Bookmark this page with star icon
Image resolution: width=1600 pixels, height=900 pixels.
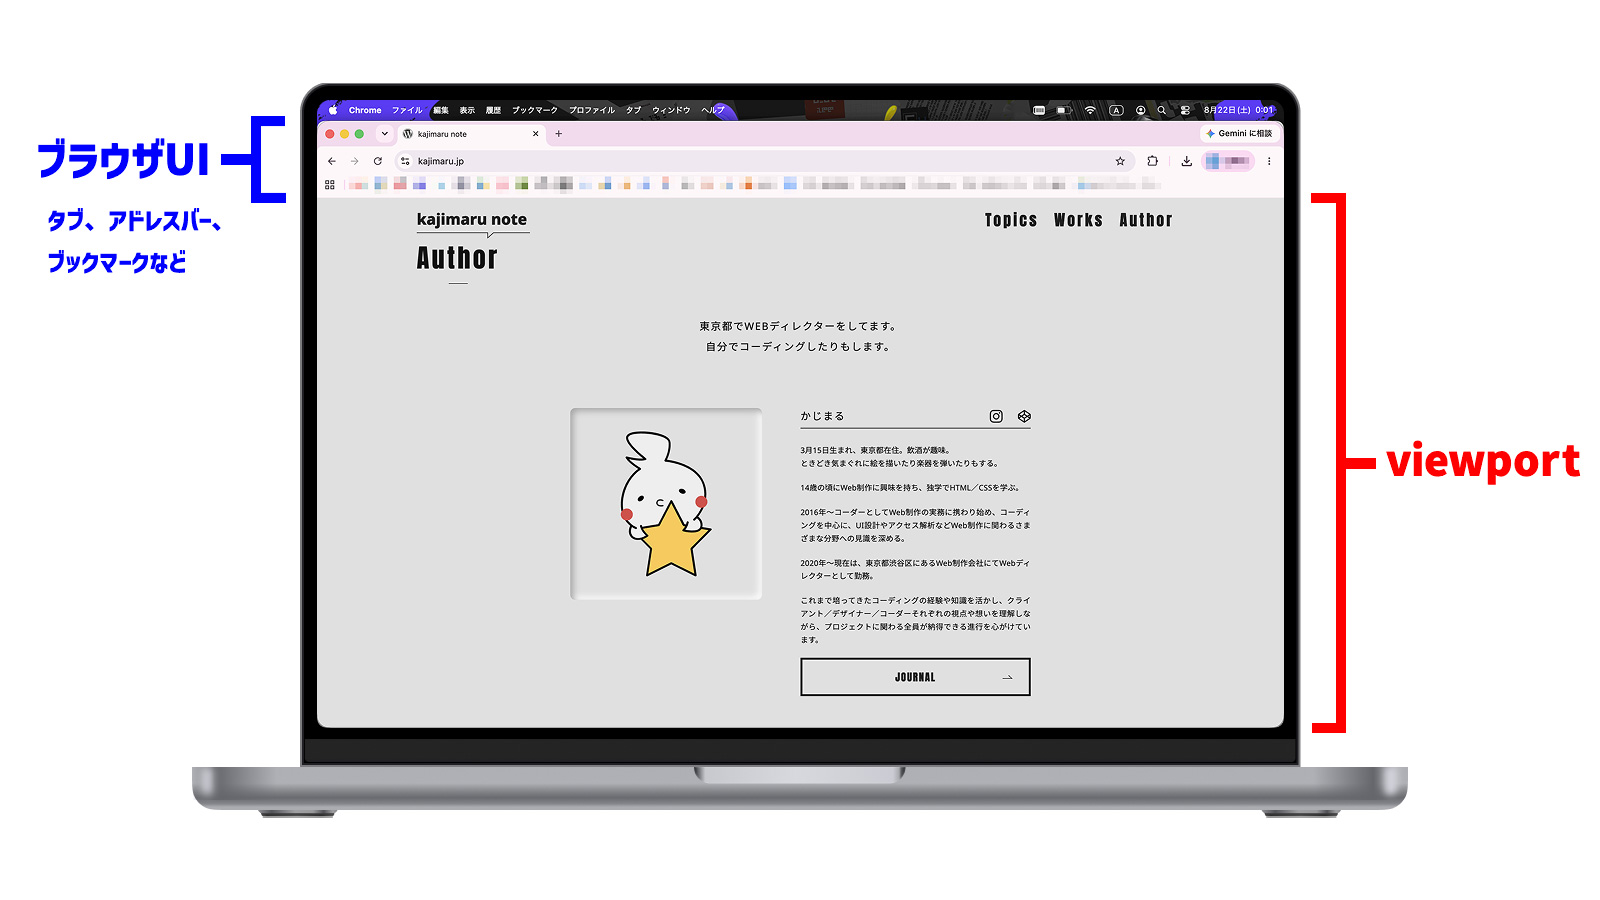[1120, 161]
